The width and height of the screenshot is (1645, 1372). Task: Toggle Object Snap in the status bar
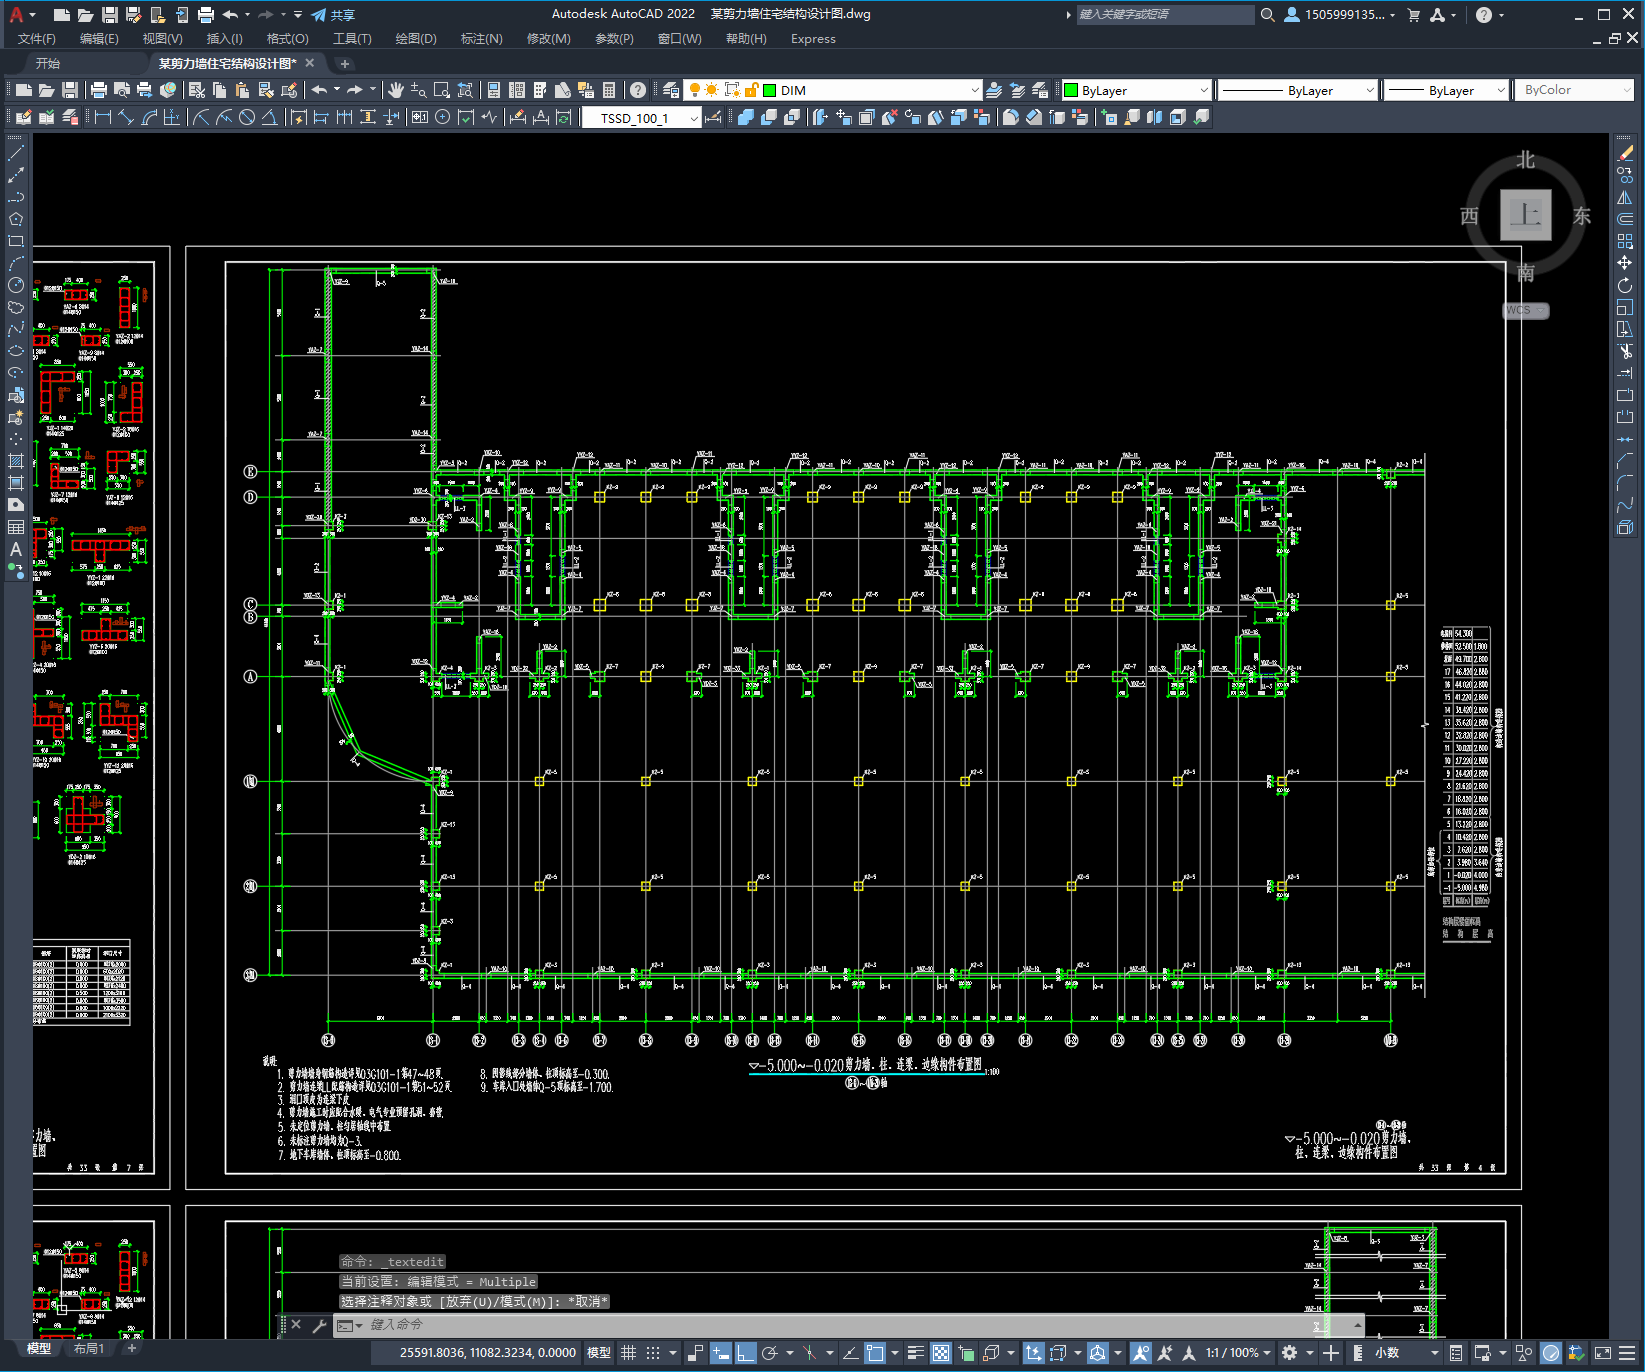point(874,1353)
